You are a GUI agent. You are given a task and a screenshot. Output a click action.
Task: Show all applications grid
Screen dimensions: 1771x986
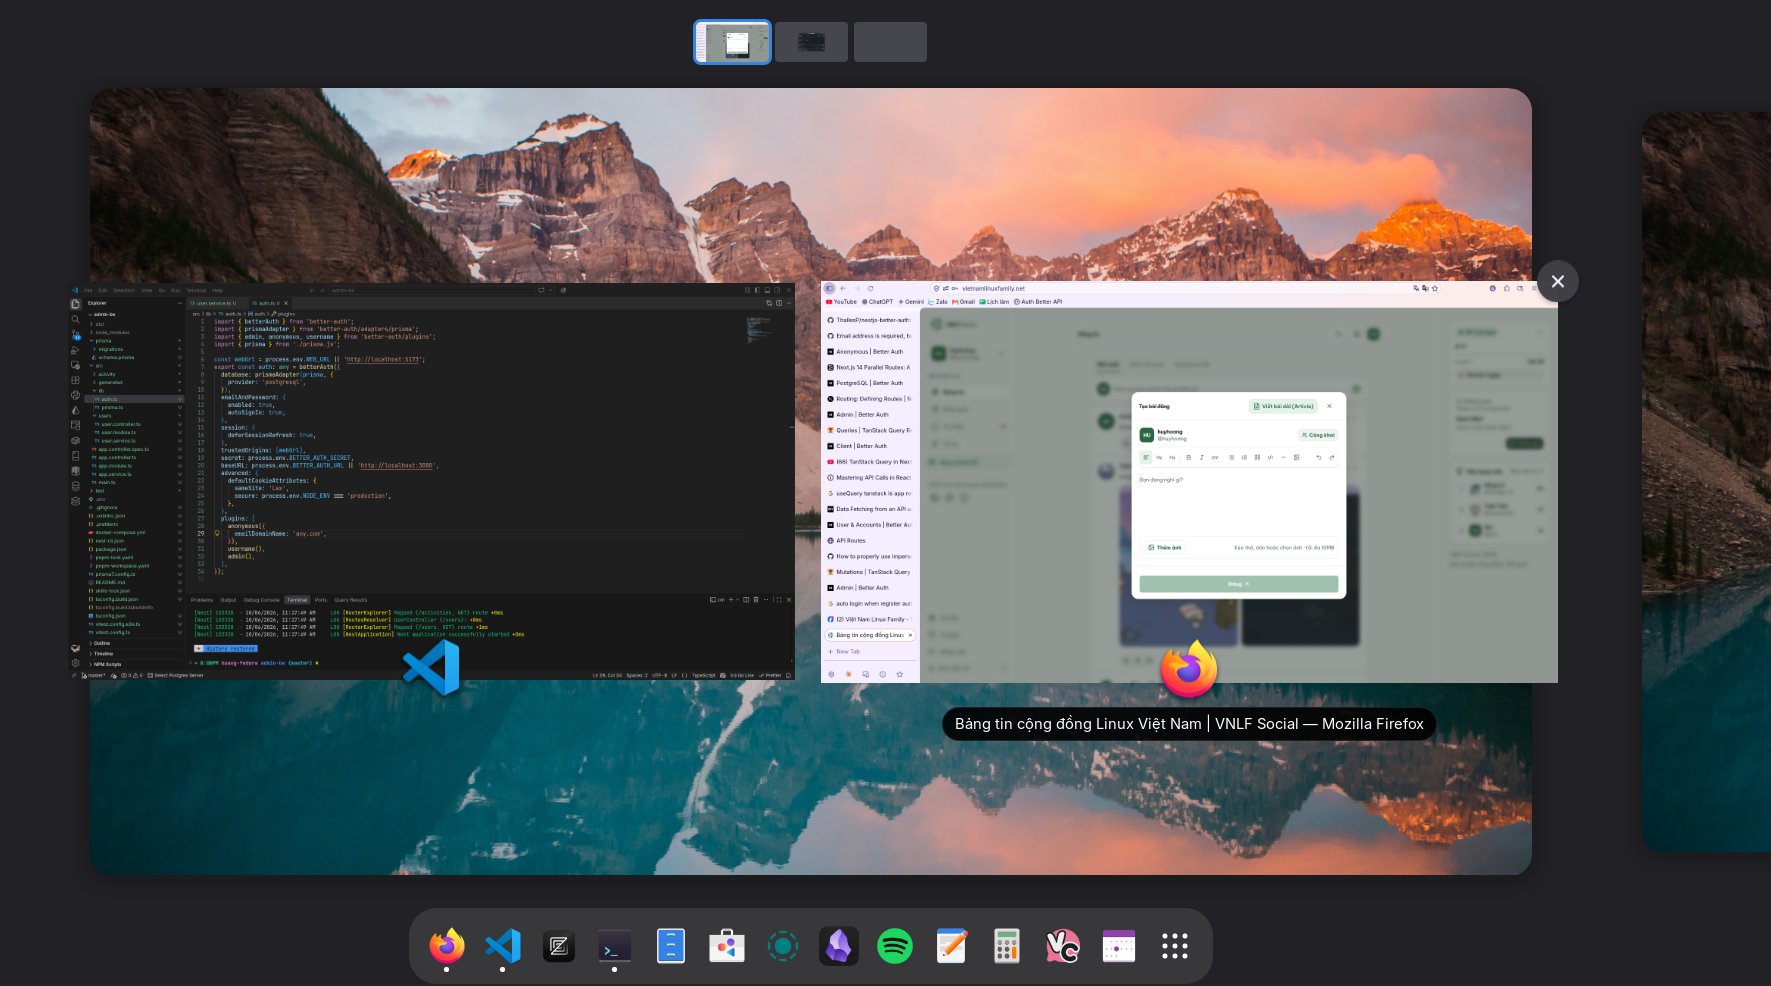[x=1175, y=945]
